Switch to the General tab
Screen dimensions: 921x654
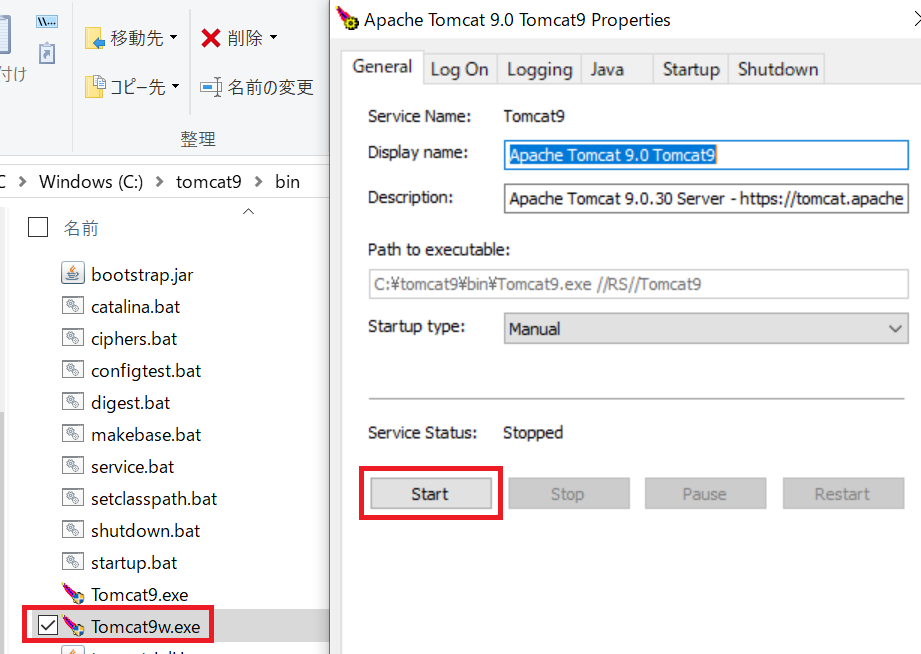tap(382, 67)
